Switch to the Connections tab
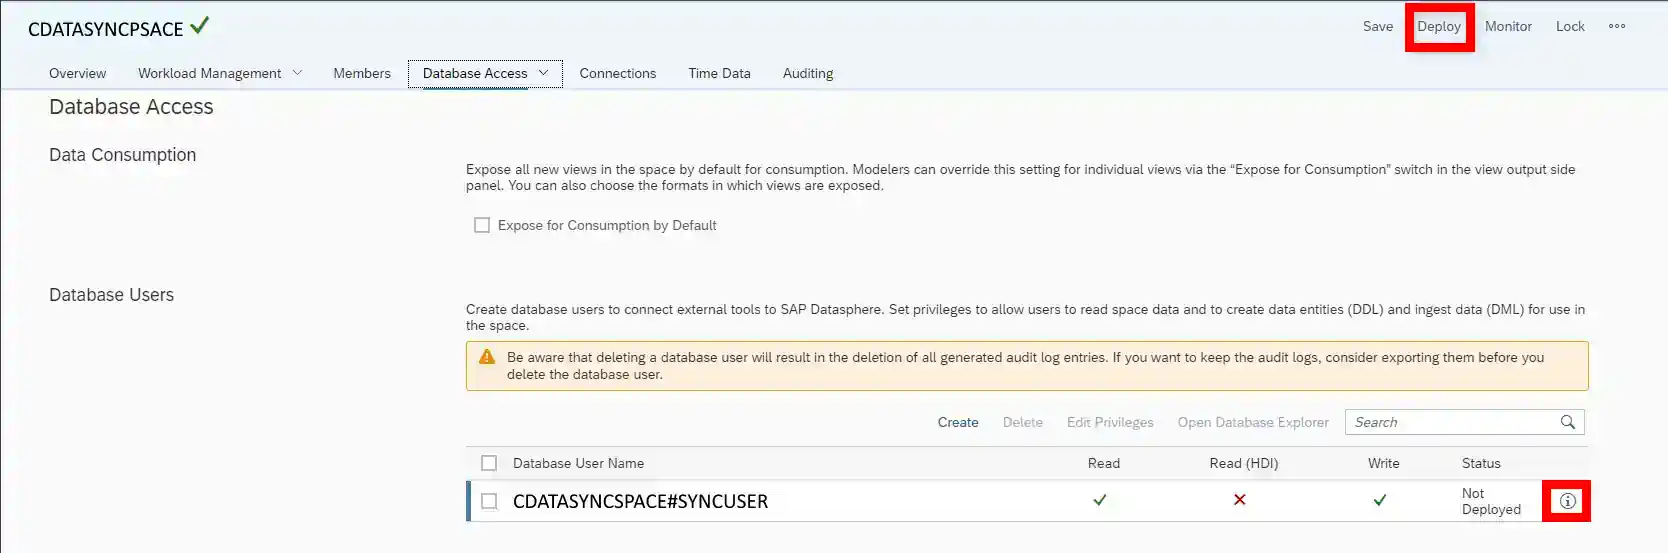The height and width of the screenshot is (553, 1668). pos(617,73)
